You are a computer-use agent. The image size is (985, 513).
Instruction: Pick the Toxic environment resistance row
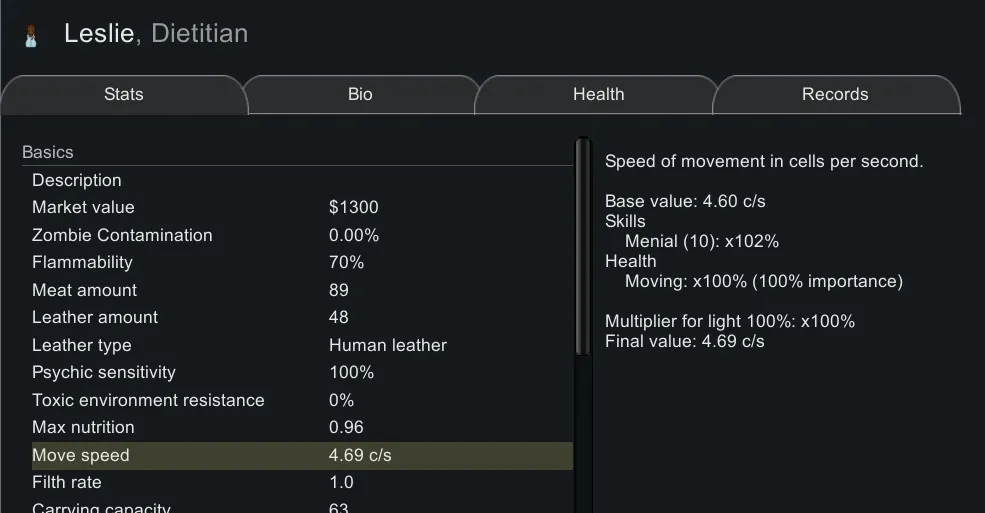[300, 400]
